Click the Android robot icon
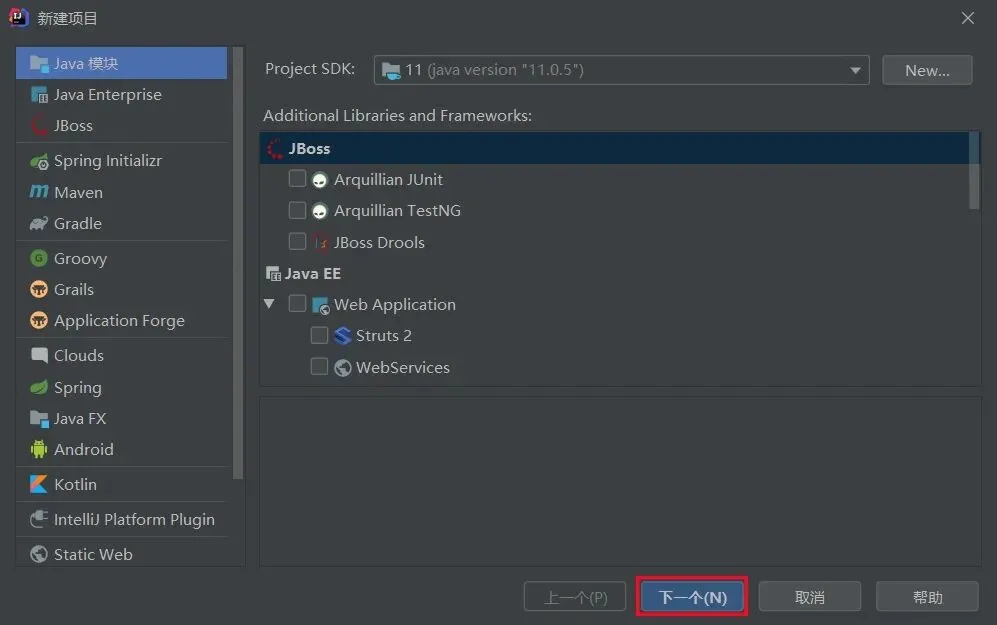Viewport: 997px width, 625px height. tap(39, 450)
